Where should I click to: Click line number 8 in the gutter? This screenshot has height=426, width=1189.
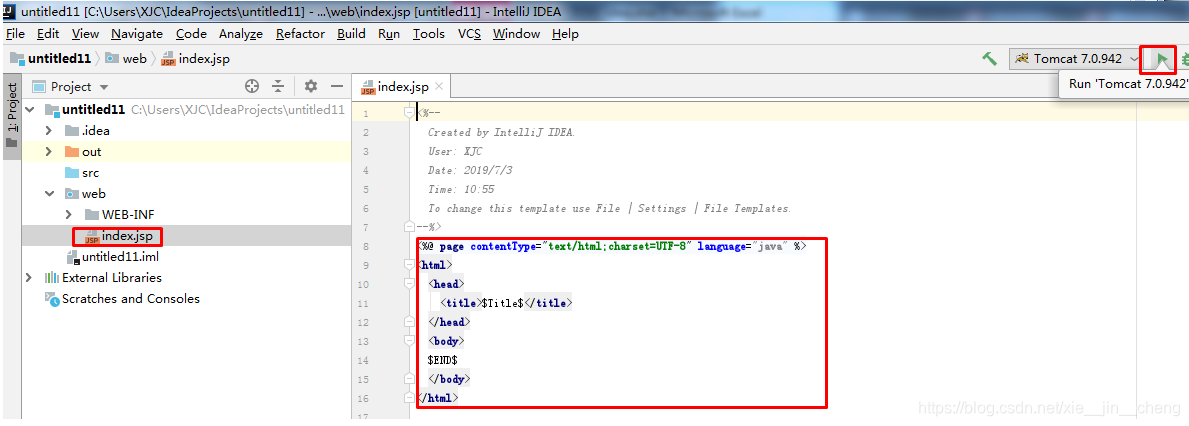[365, 246]
